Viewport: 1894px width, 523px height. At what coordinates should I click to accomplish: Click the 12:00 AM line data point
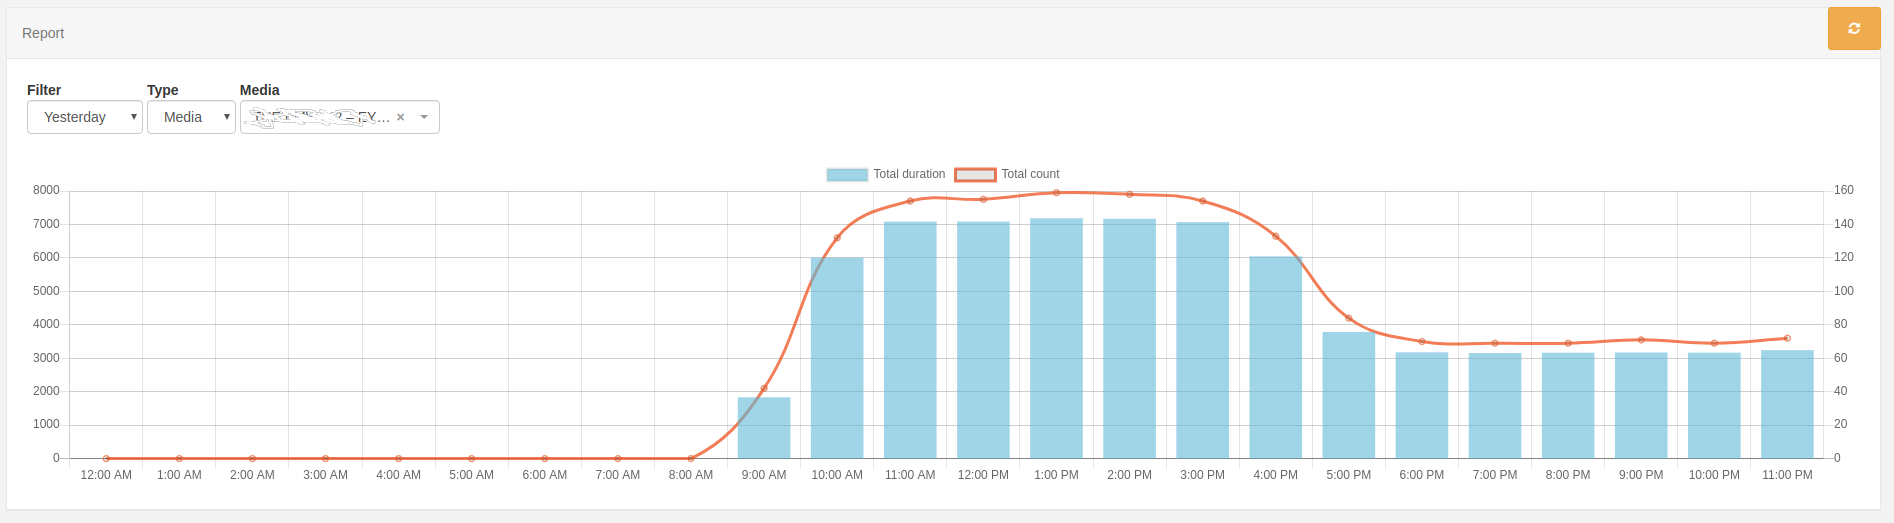[x=106, y=458]
